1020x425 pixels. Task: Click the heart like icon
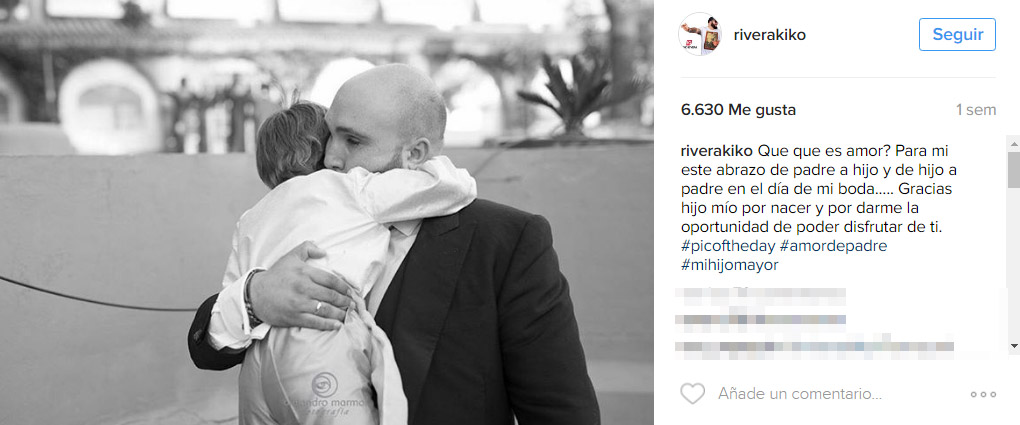[693, 394]
